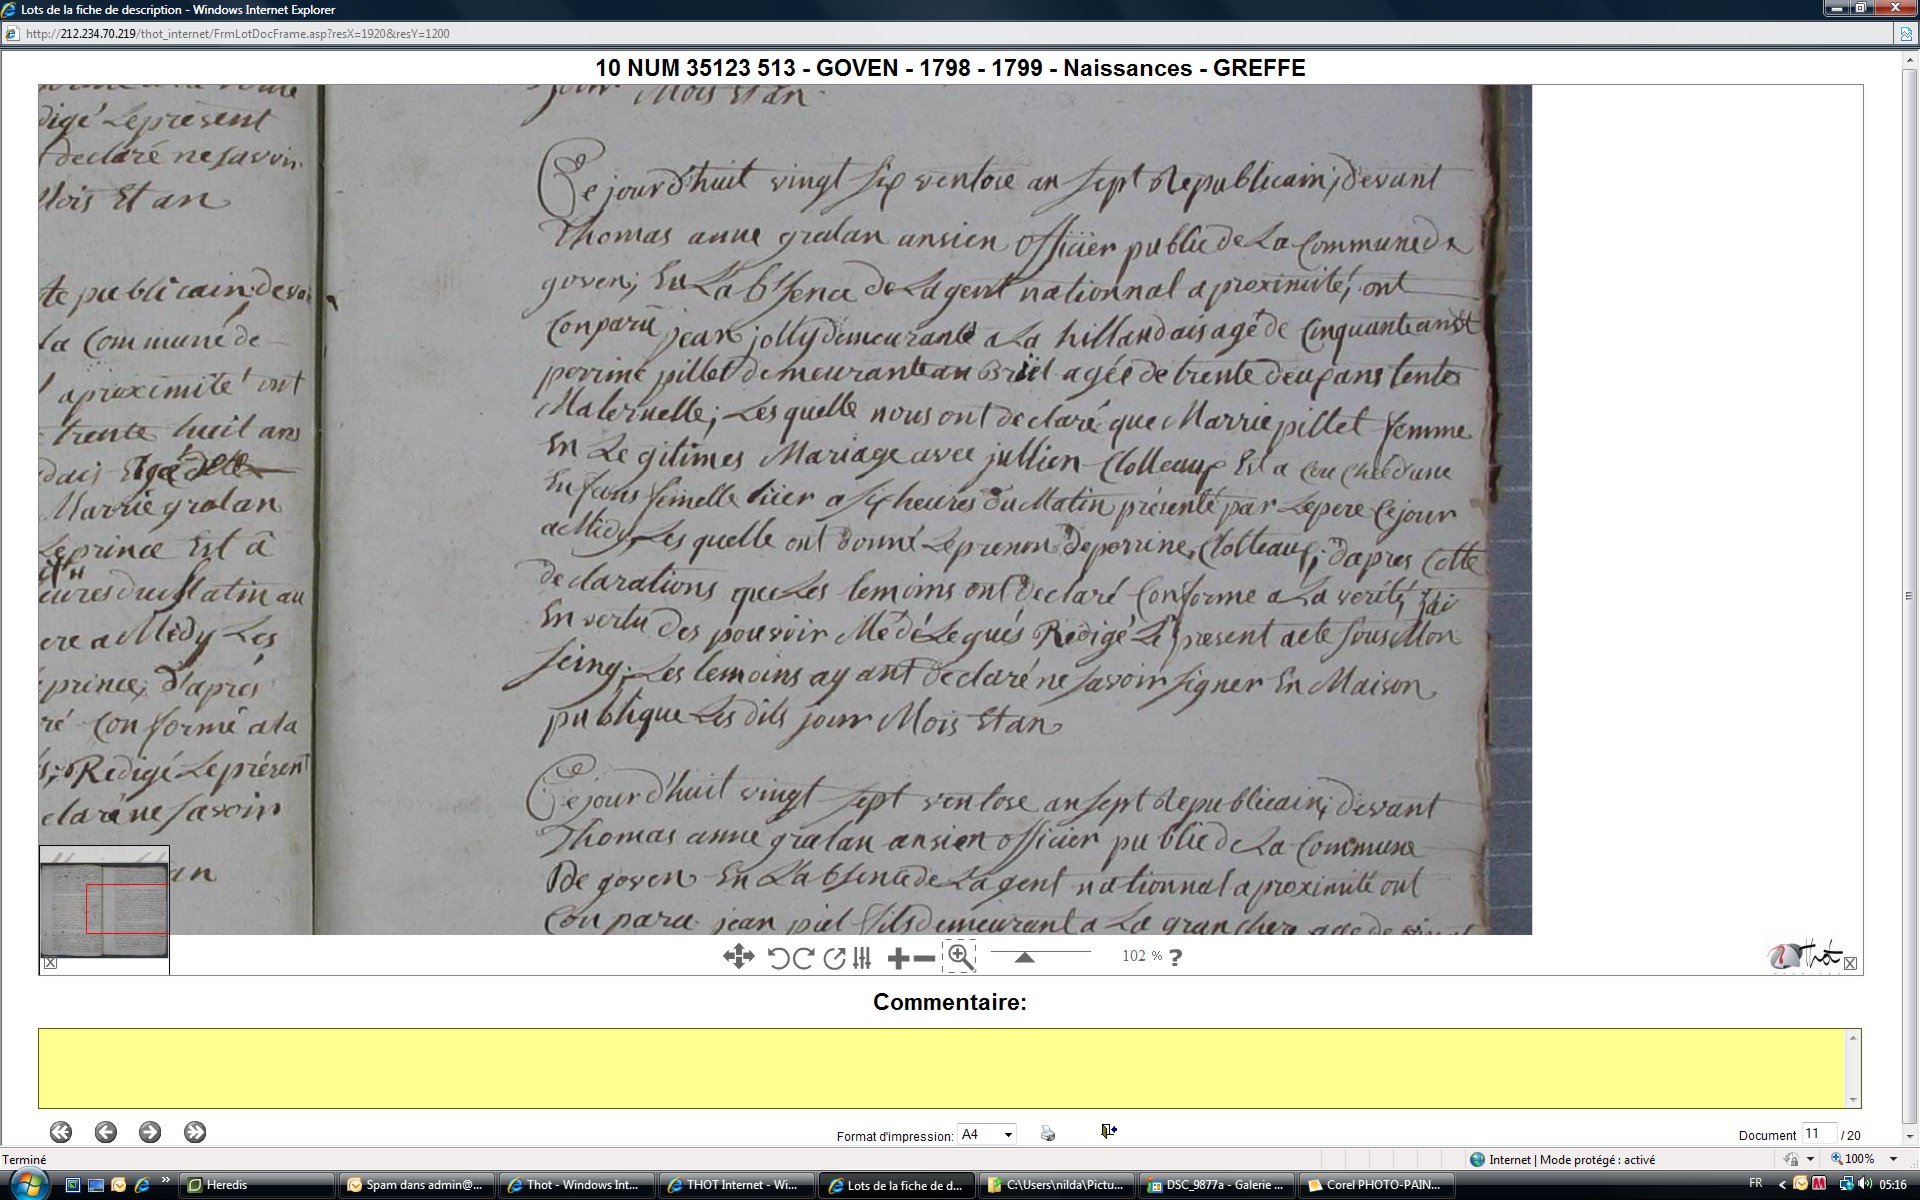The image size is (1920, 1200).
Task: Activate the magnifier zoom-area tool
Action: point(959,956)
